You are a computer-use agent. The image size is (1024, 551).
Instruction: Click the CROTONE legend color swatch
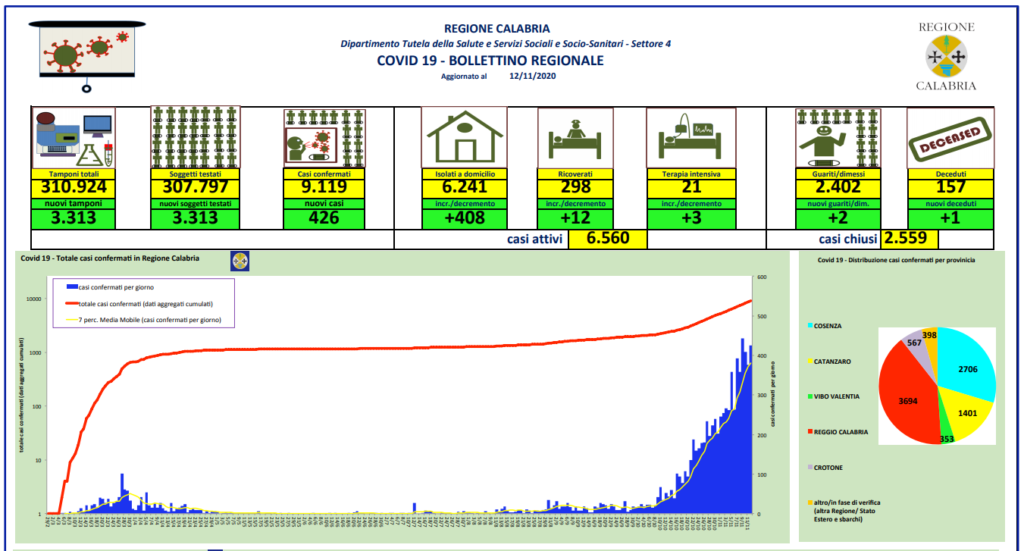point(810,467)
